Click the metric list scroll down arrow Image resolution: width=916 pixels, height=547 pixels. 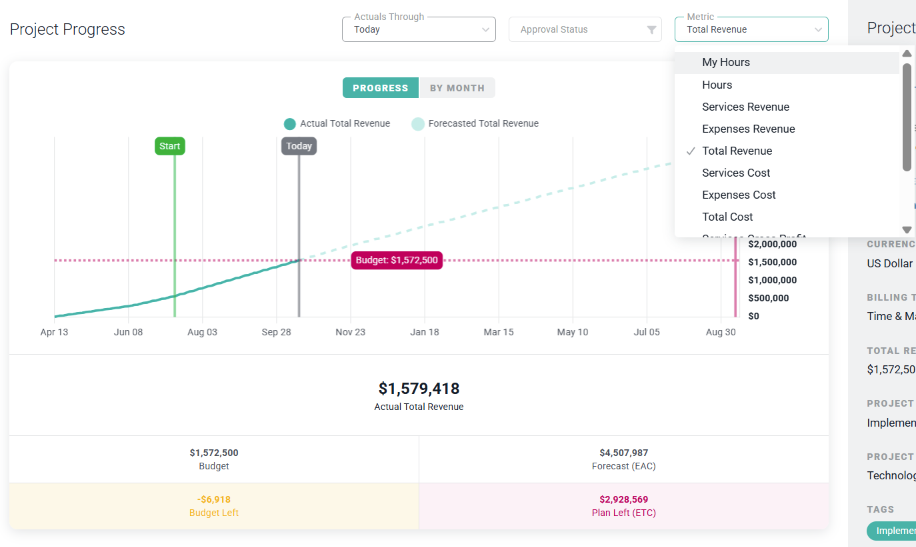click(x=907, y=230)
